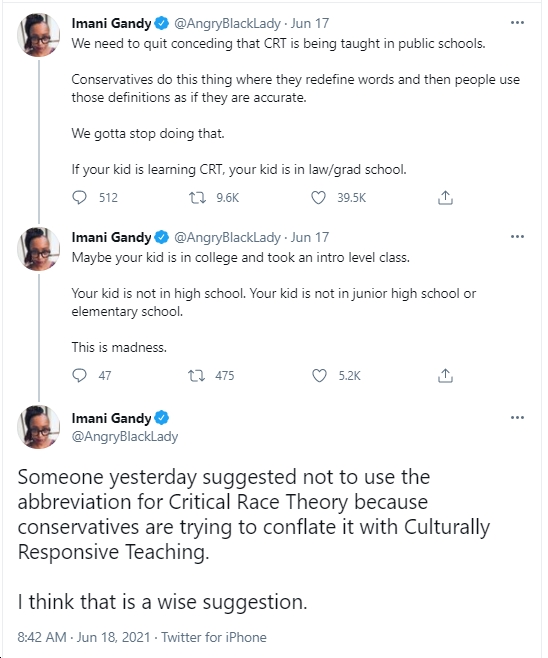Screen dimensions: 548x658
Task: Share the first tweet about CRT
Action: [445, 197]
